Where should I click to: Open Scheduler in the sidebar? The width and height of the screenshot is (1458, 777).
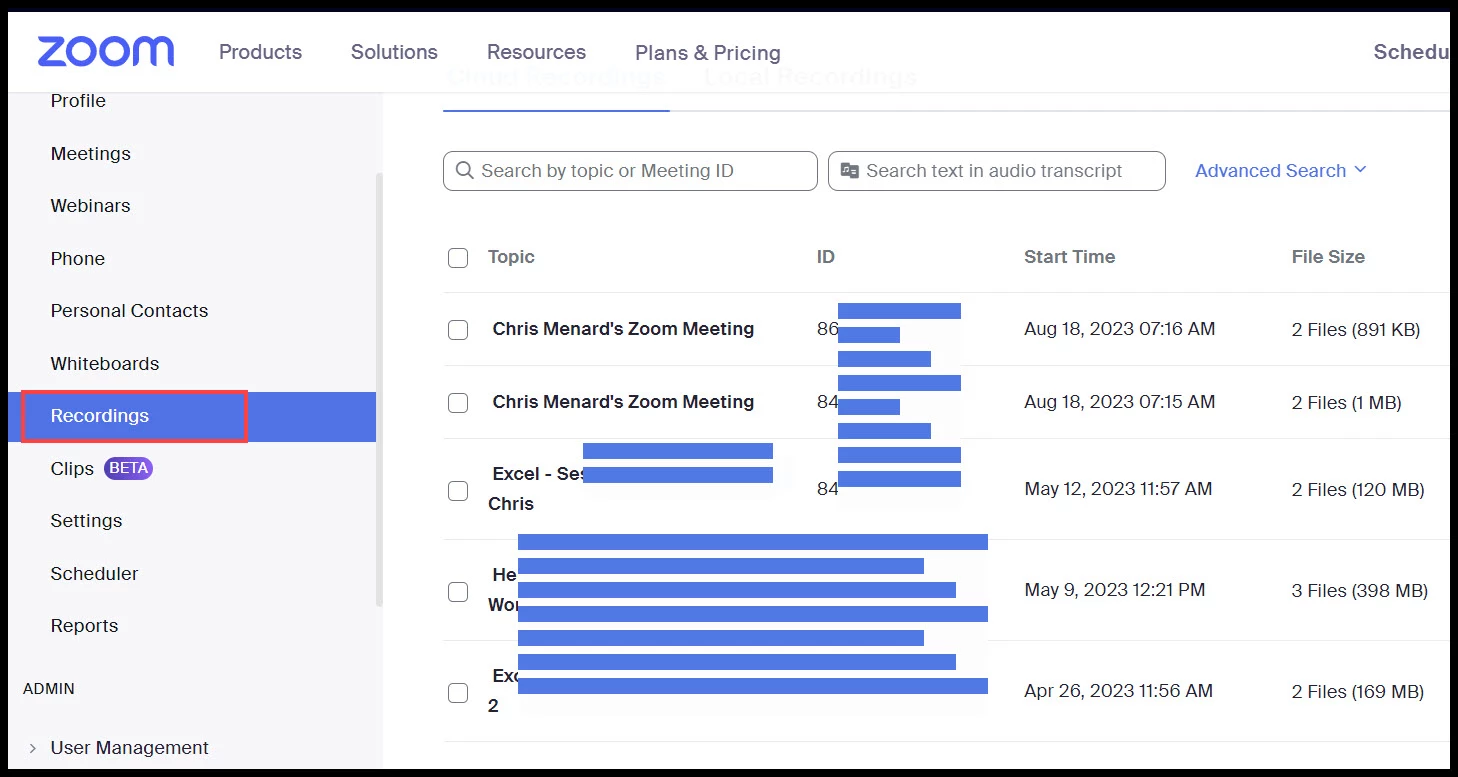[x=94, y=574]
